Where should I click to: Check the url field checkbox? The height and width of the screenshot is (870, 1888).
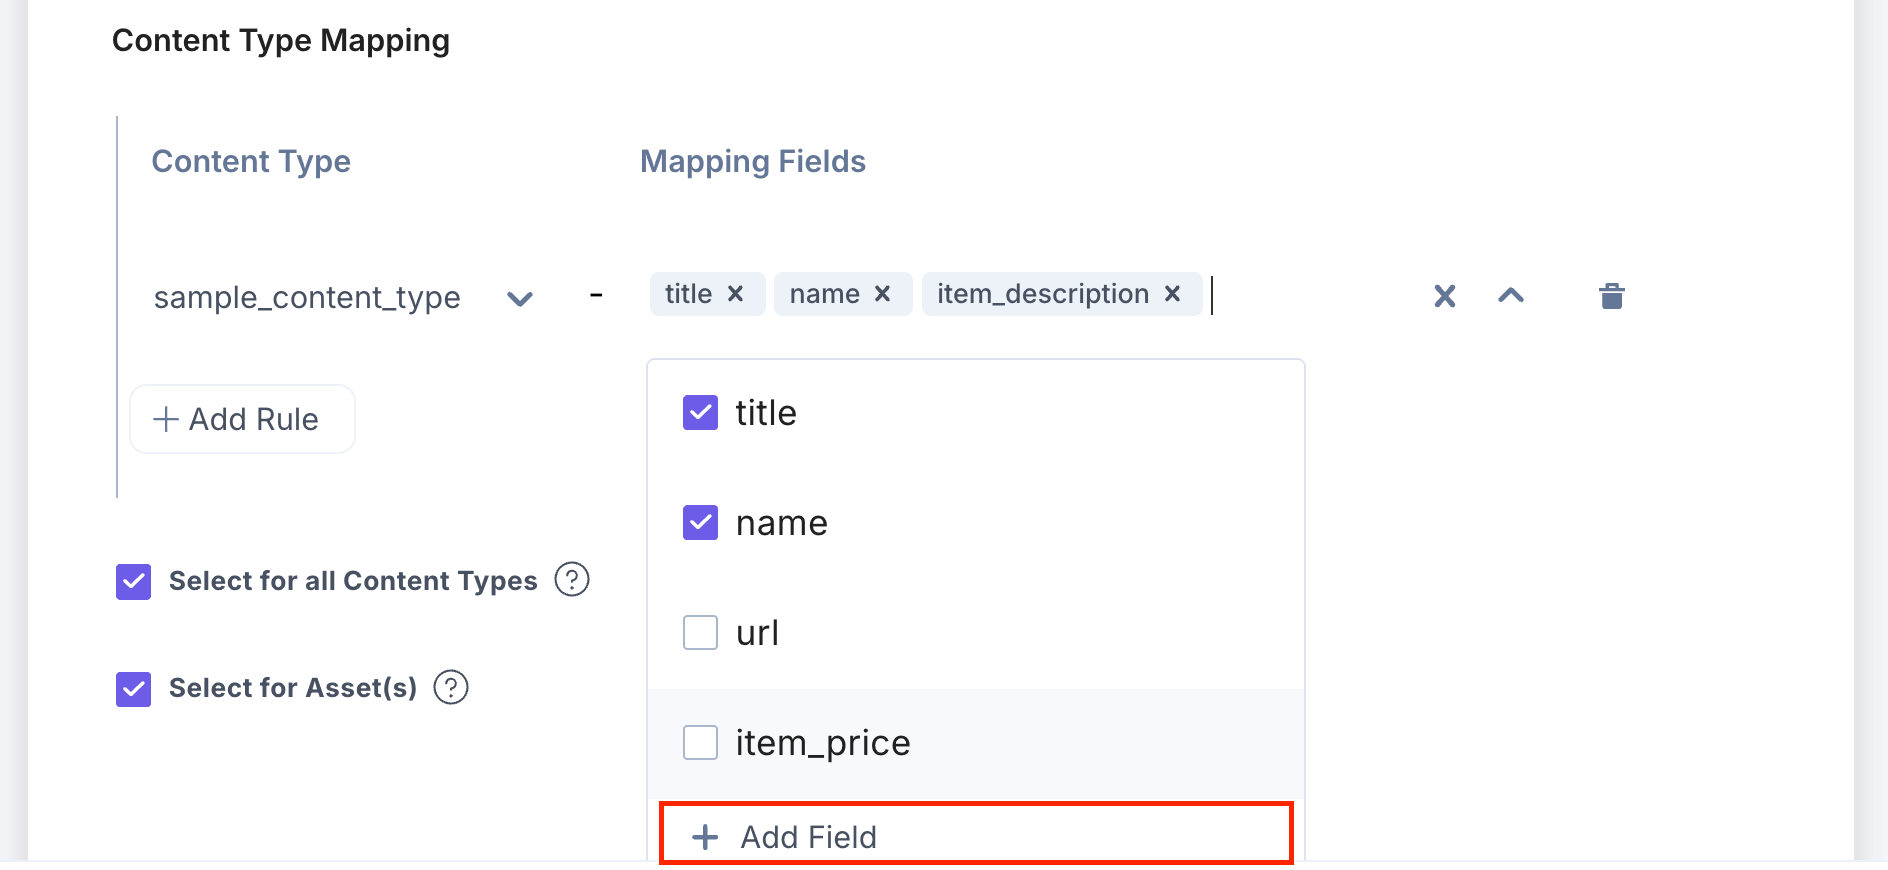[700, 633]
